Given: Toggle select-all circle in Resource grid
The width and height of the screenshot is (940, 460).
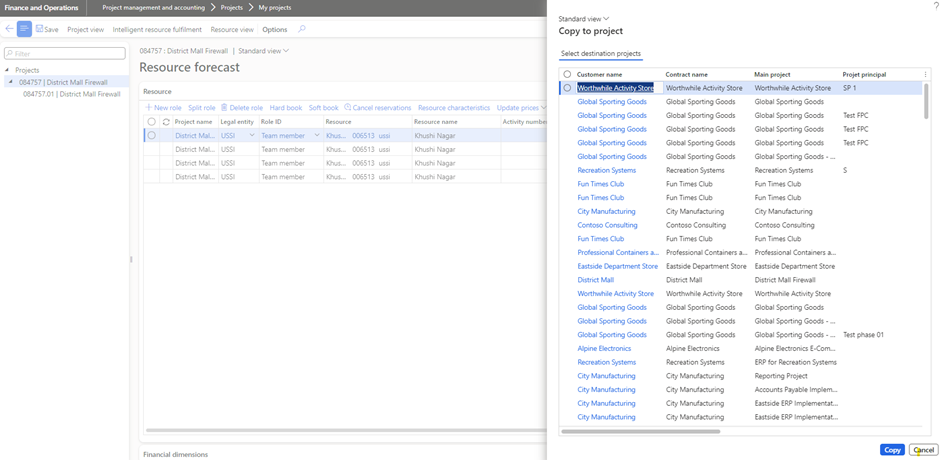Looking at the screenshot, I should (x=152, y=121).
